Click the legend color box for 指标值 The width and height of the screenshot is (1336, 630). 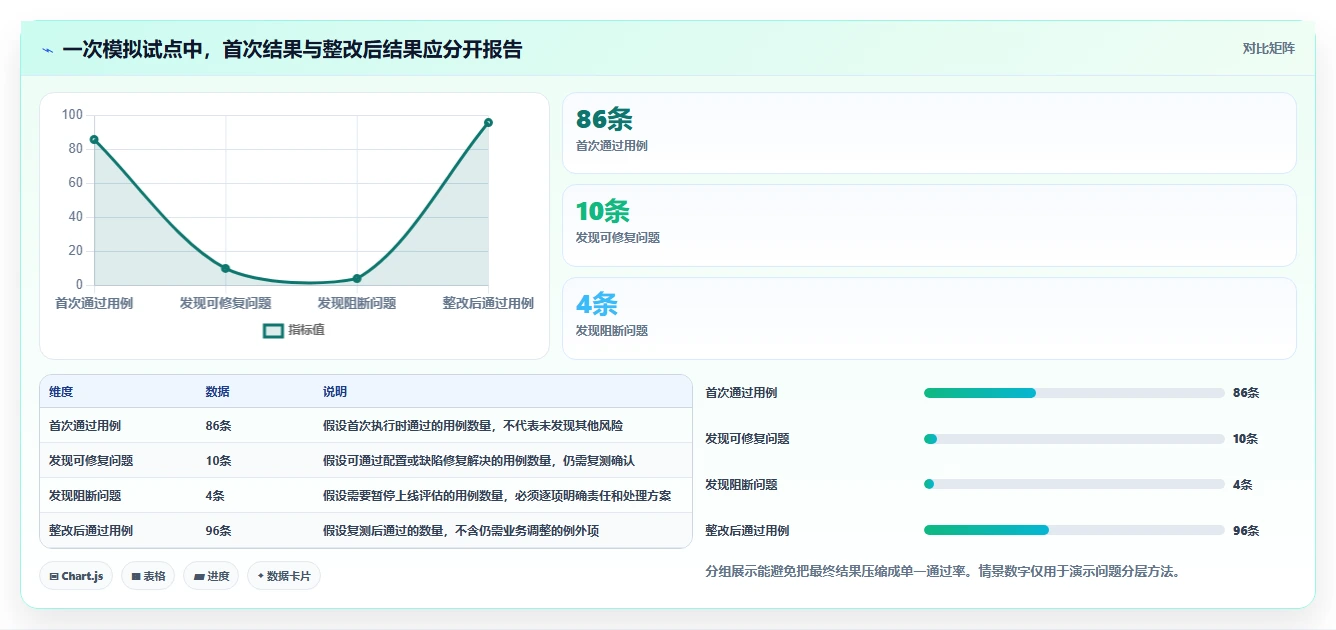point(273,330)
